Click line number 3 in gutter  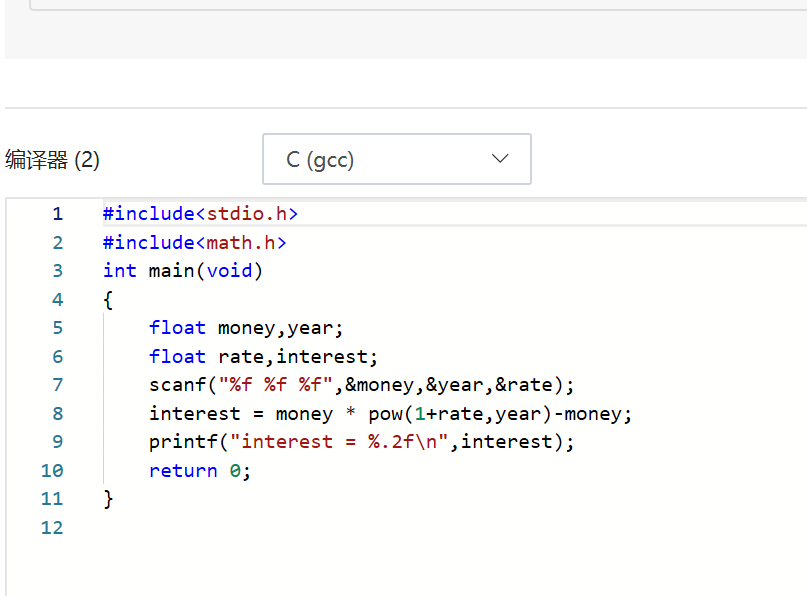(57, 271)
